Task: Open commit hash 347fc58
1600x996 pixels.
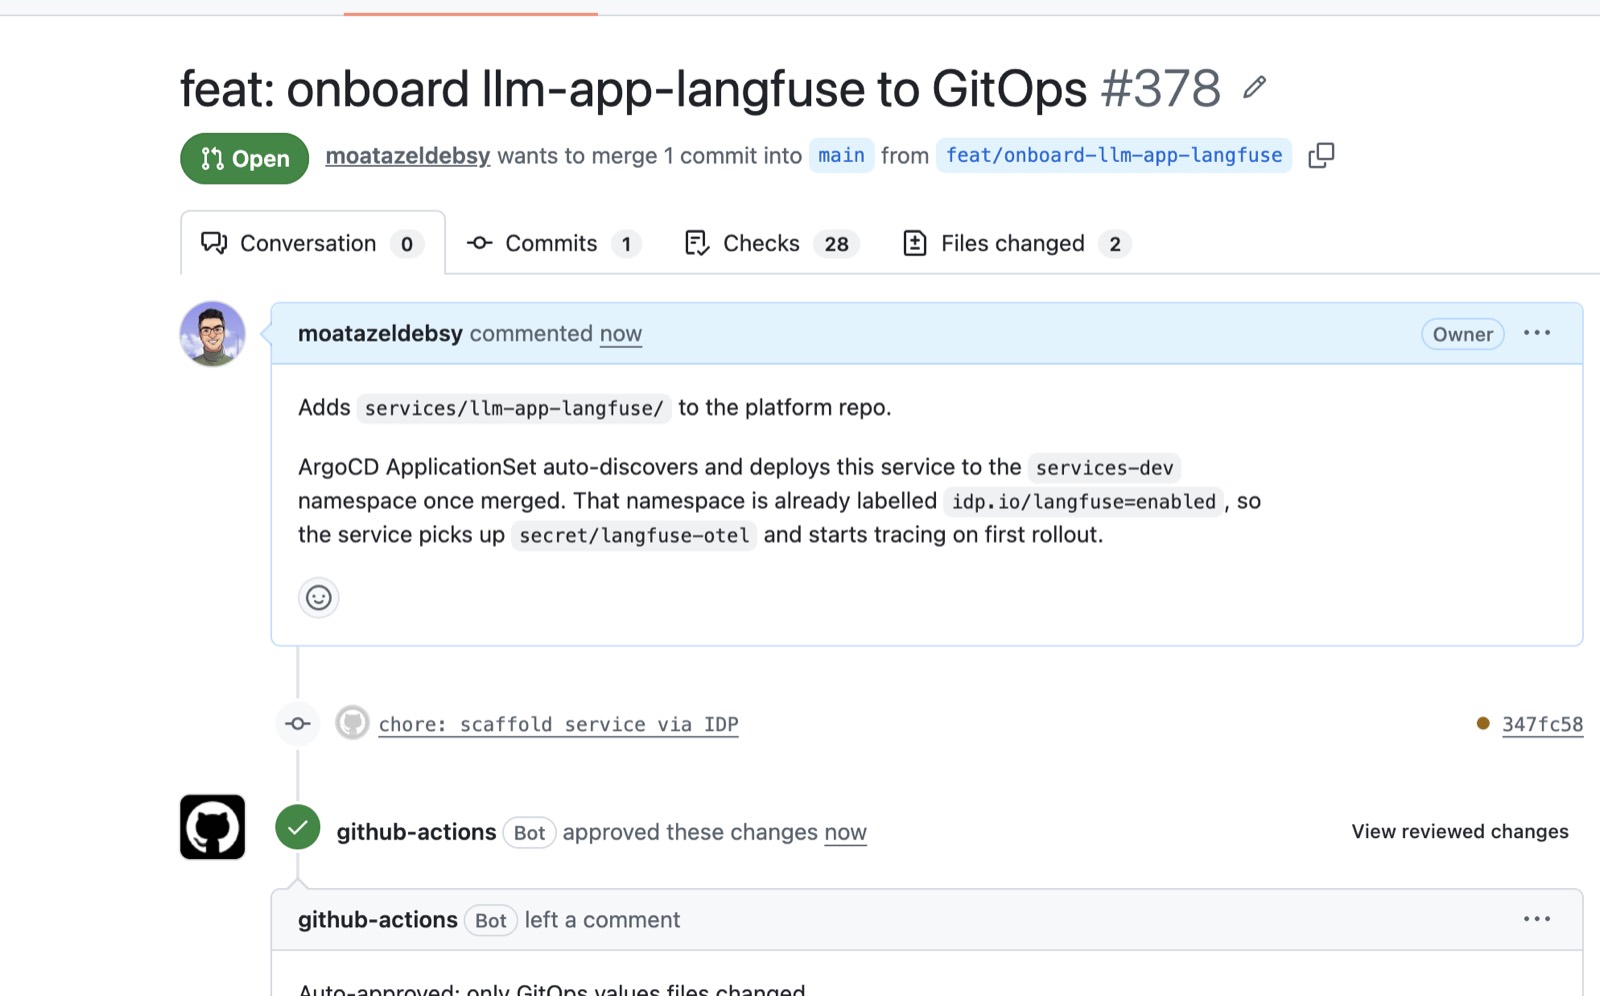Action: click(x=1542, y=724)
